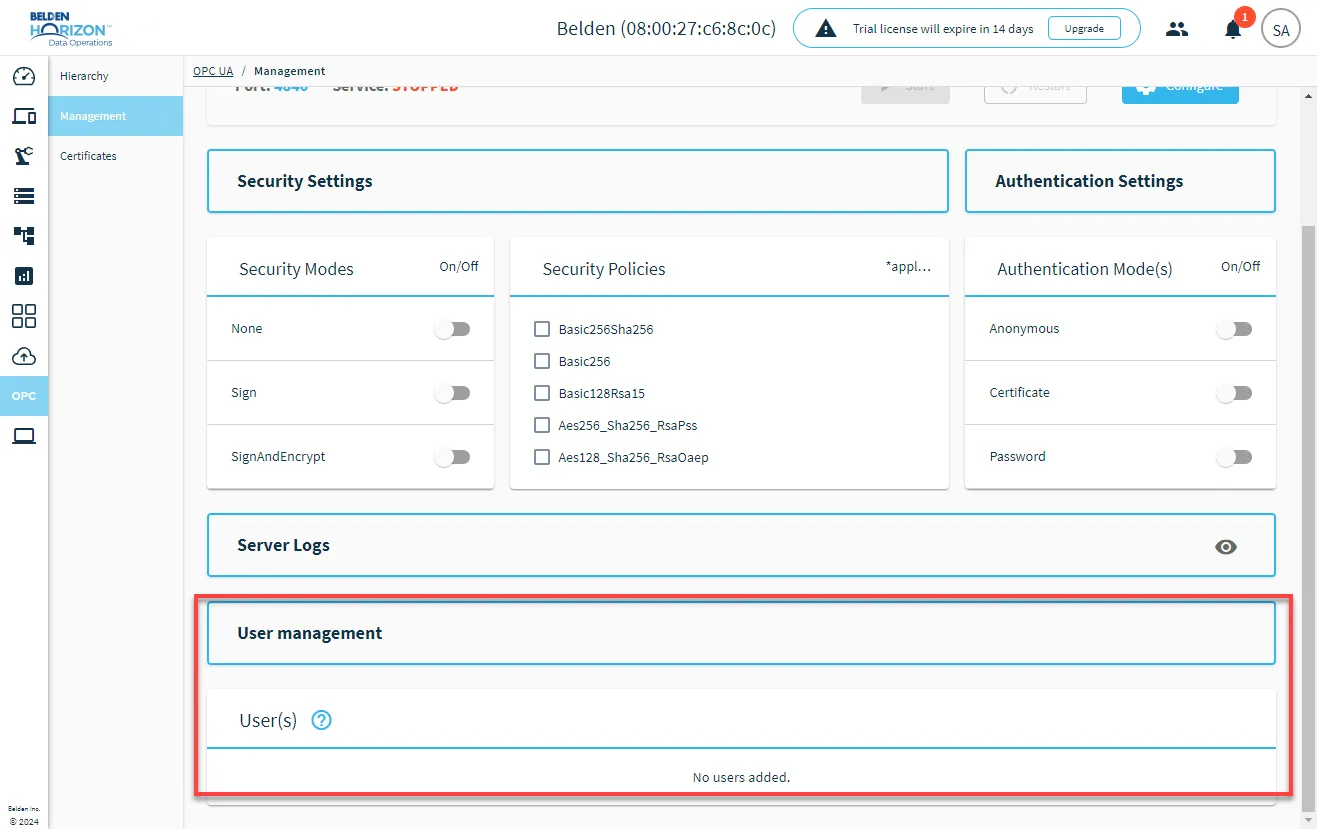Open the dashboard gauge icon in sidebar
Screen dimensions: 1317x829
[24, 76]
